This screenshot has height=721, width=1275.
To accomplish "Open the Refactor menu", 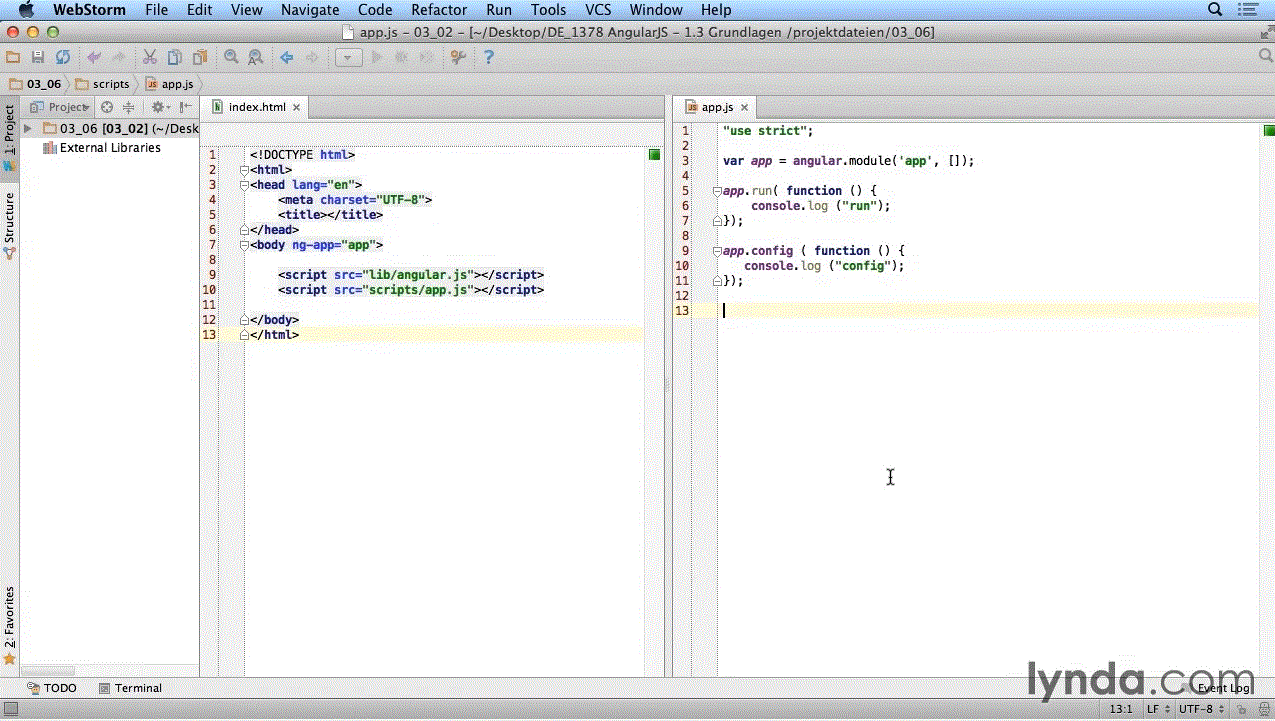I will [x=439, y=10].
